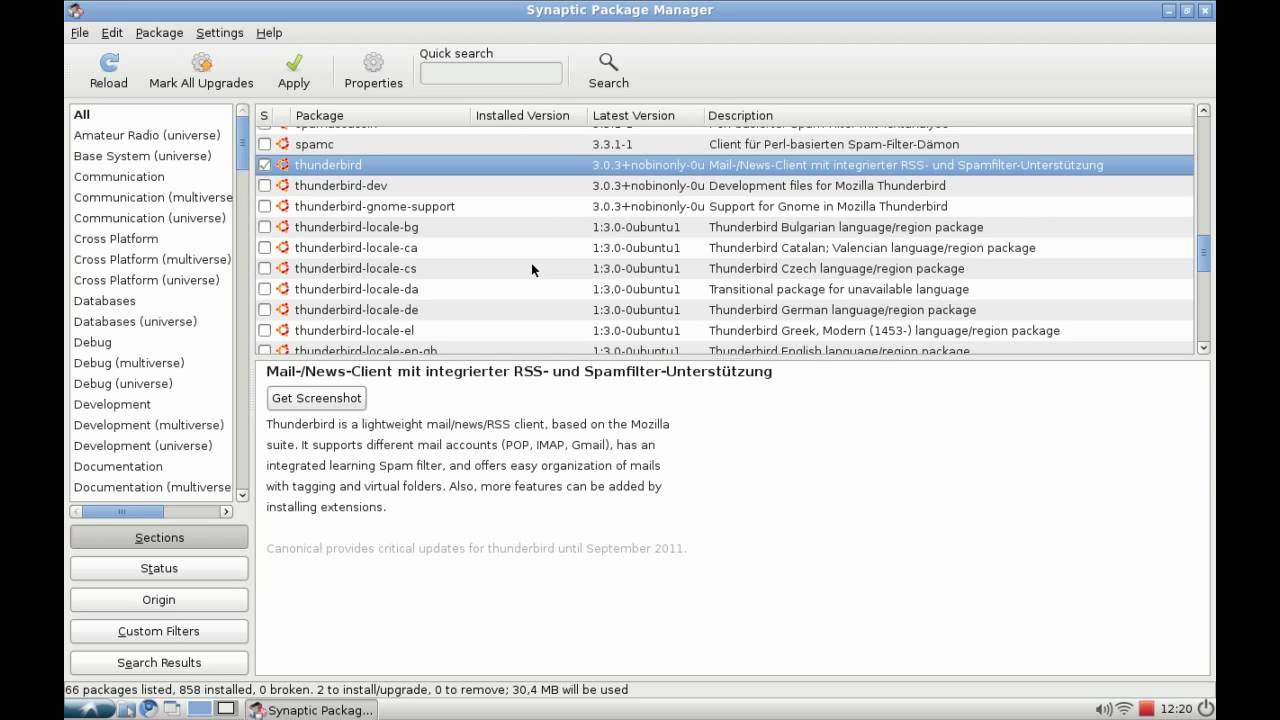Viewport: 1280px width, 720px height.
Task: Click the S status column header
Action: [x=264, y=116]
